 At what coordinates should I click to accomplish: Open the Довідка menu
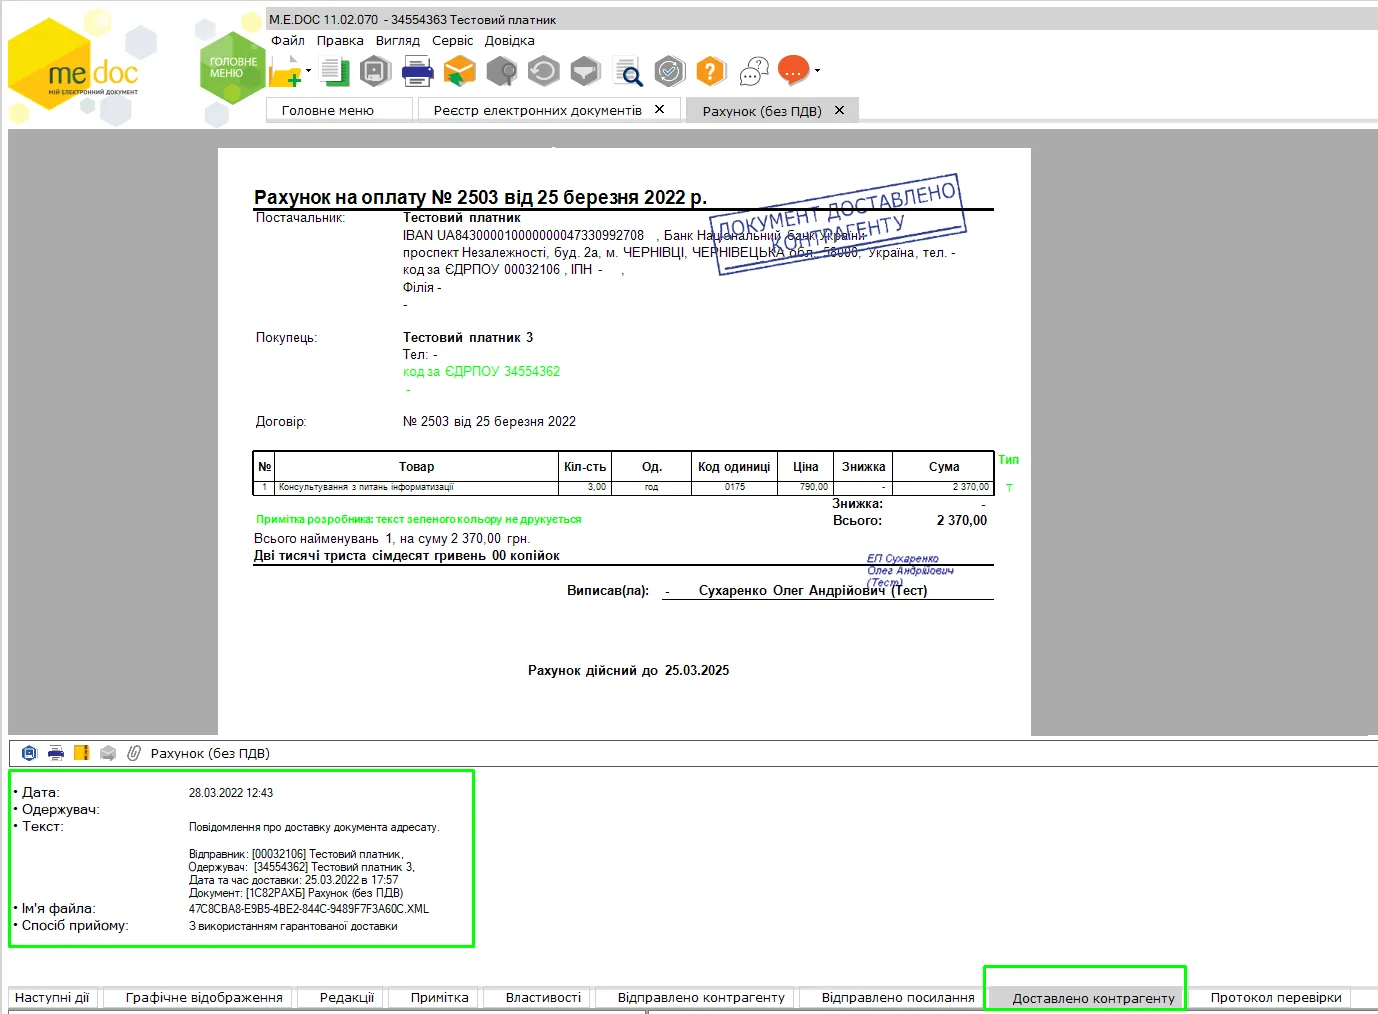coord(510,41)
